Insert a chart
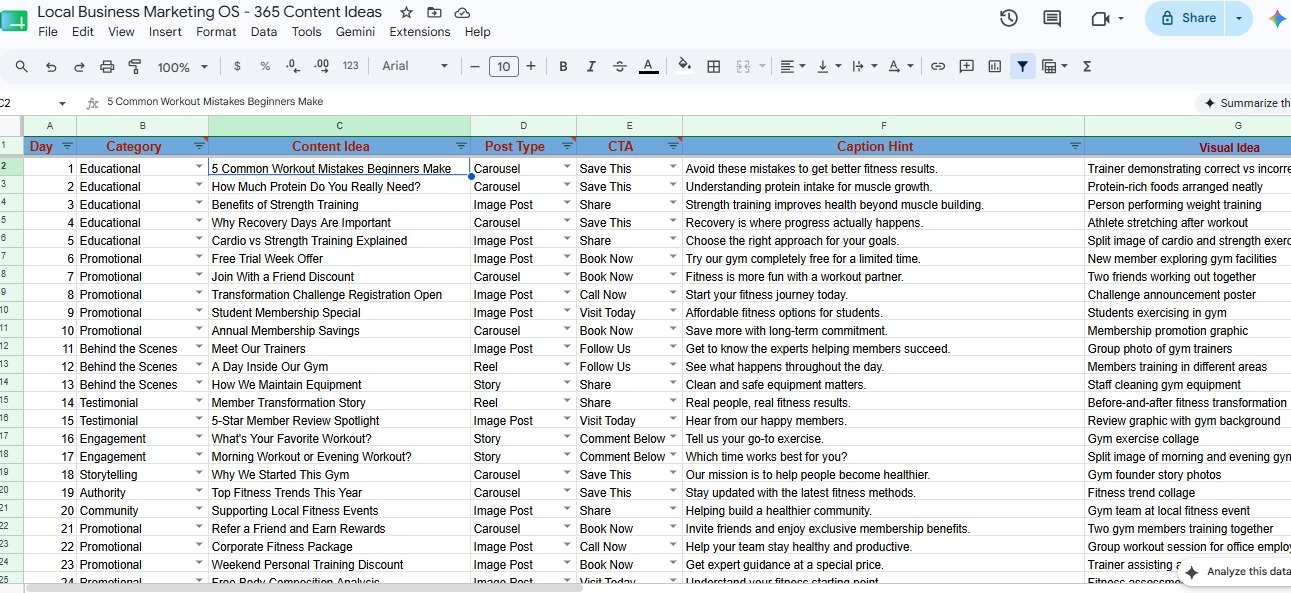Image resolution: width=1291 pixels, height=593 pixels. pyautogui.click(x=994, y=67)
